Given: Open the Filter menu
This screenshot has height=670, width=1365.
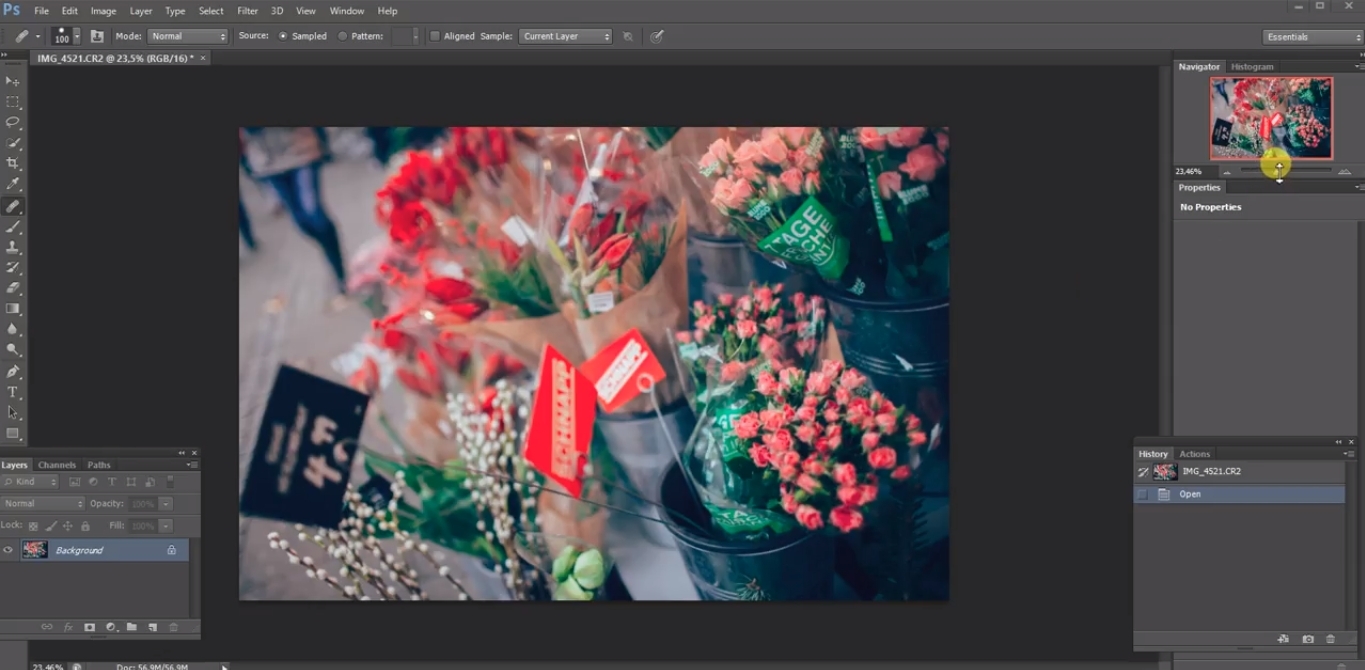Looking at the screenshot, I should pos(248,11).
